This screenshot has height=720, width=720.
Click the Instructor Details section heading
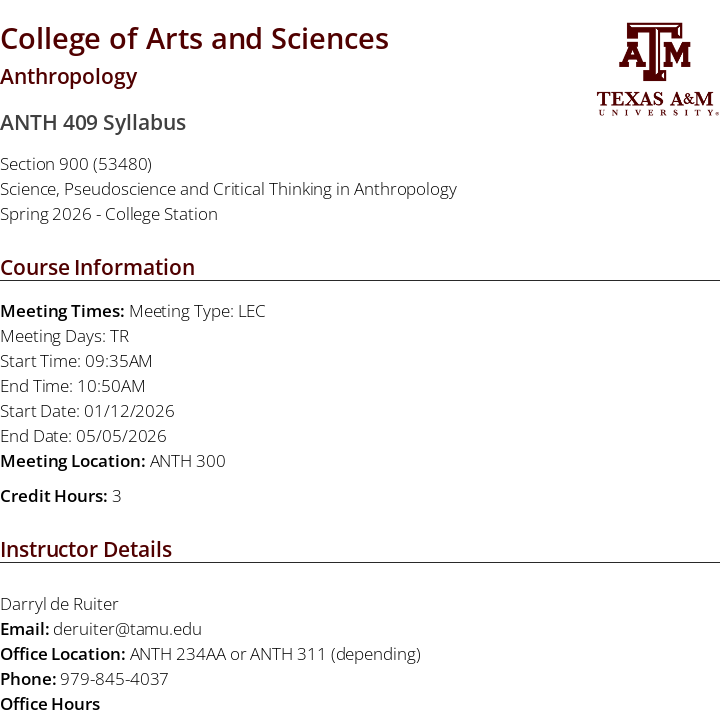(86, 549)
